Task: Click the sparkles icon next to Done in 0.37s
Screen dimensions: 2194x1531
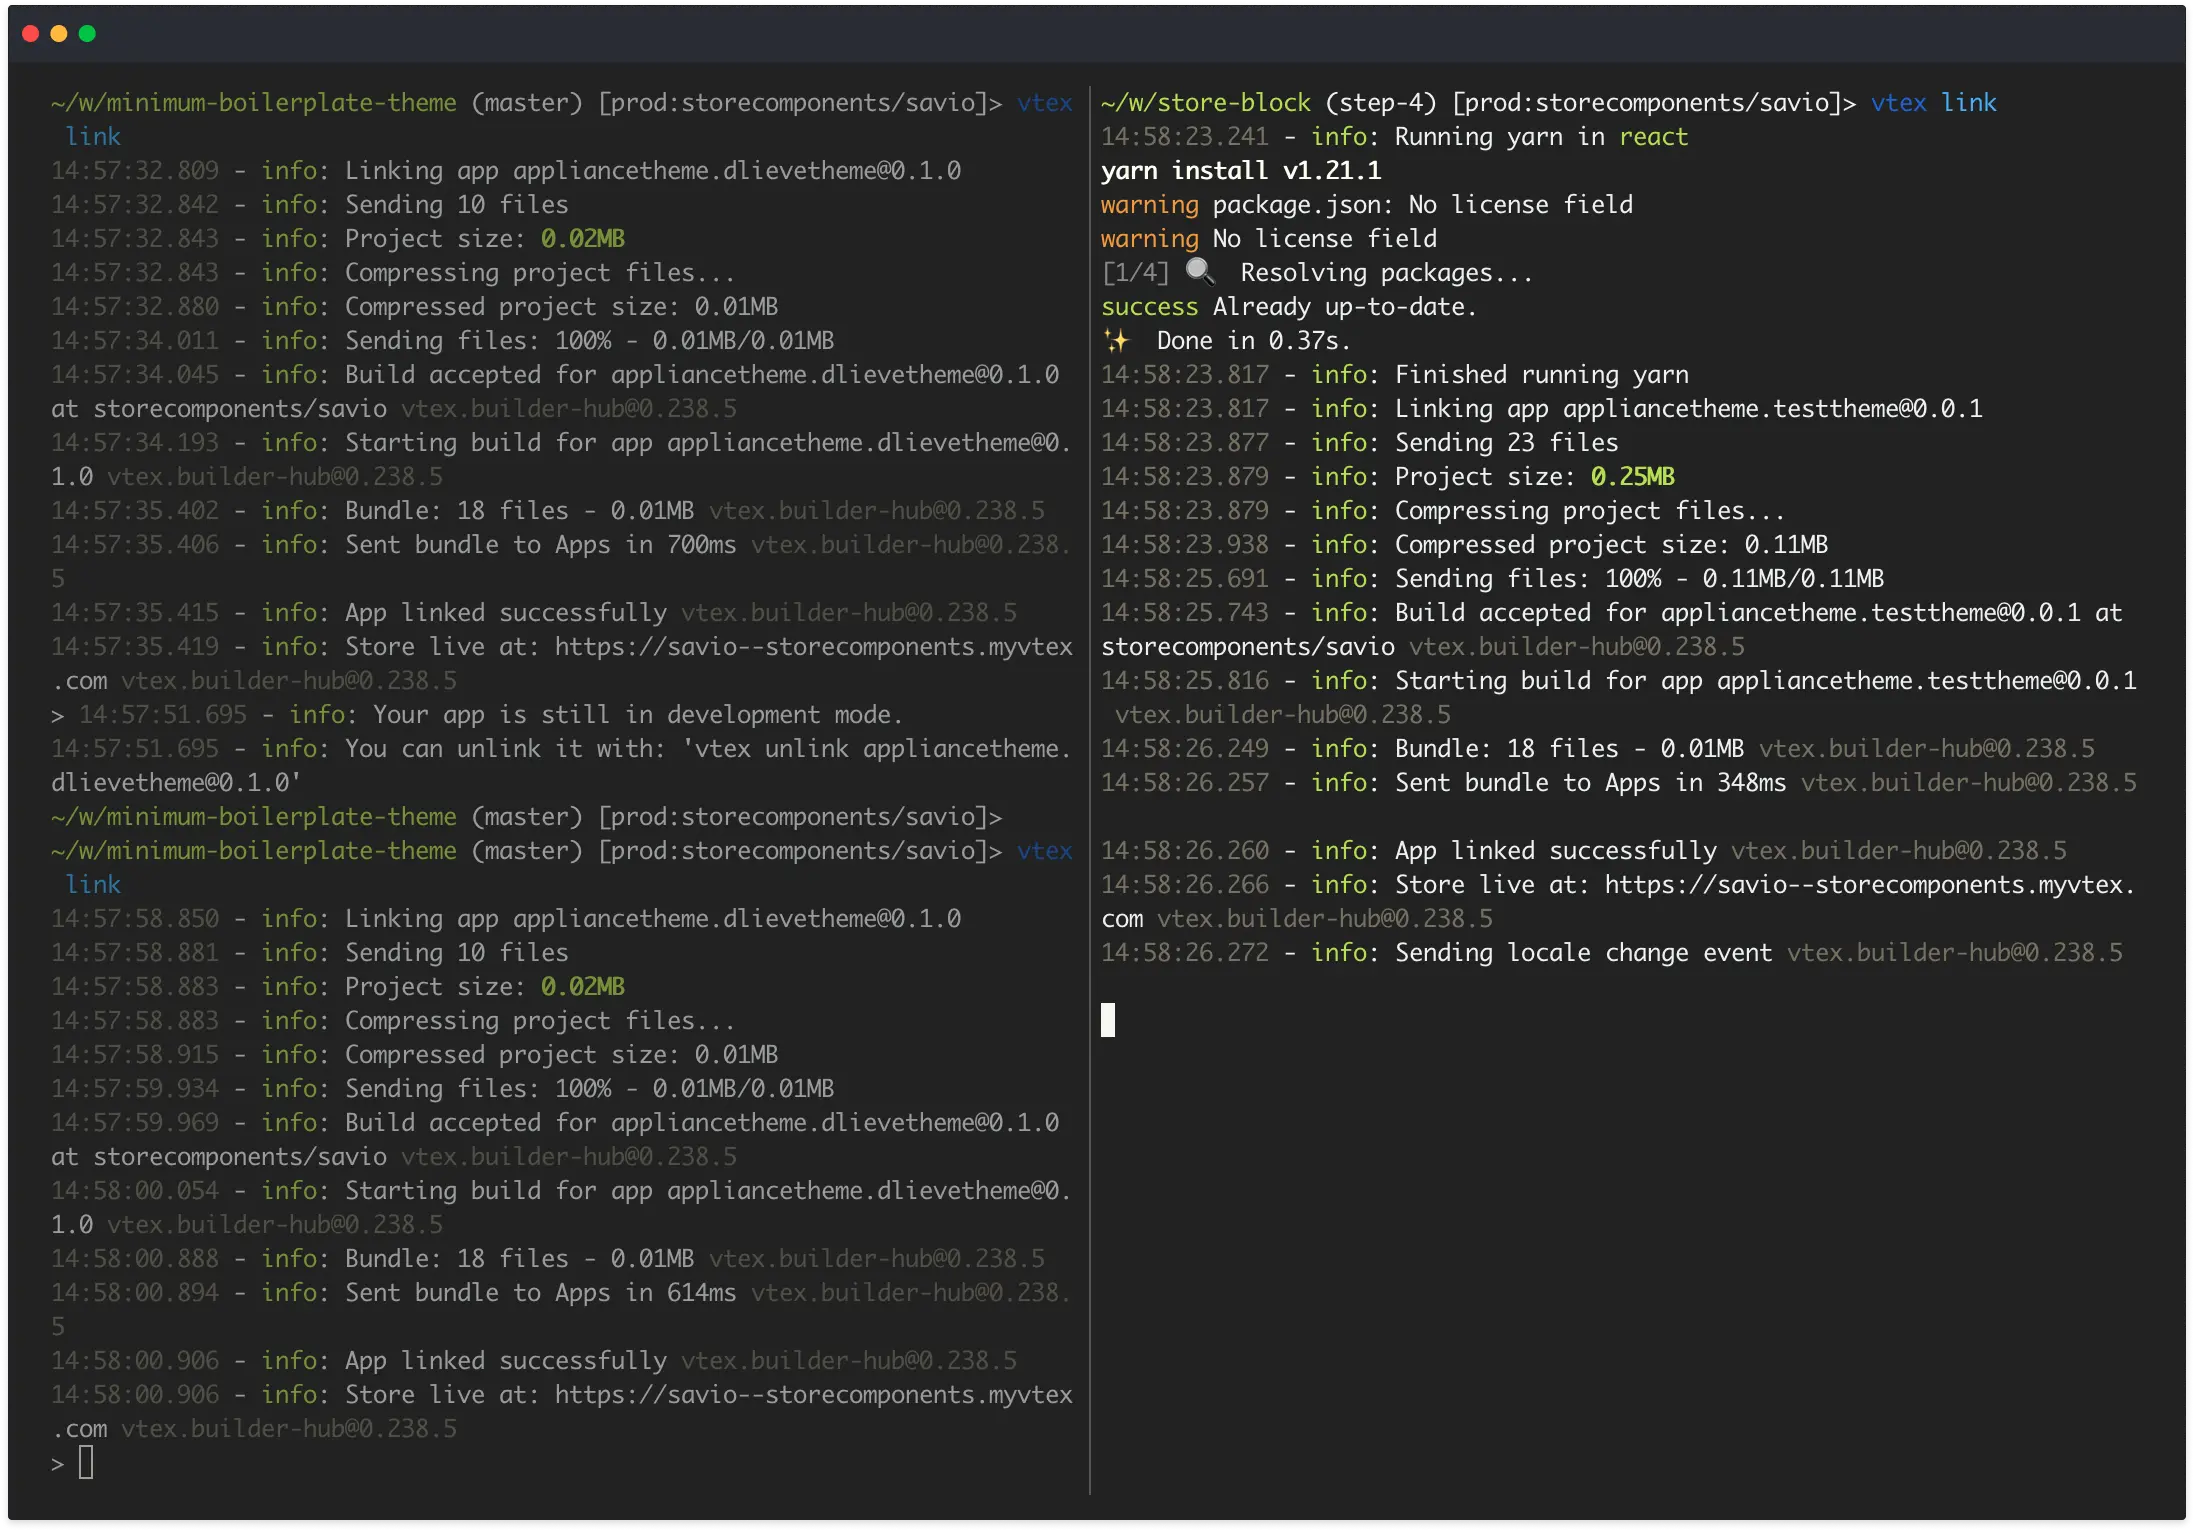Action: pyautogui.click(x=1117, y=340)
